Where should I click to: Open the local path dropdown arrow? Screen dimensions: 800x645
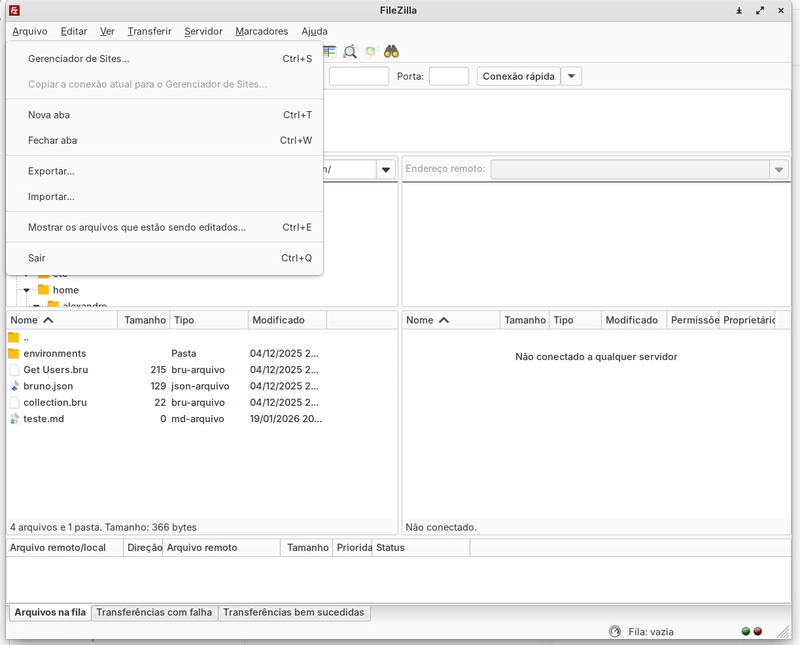tap(386, 169)
